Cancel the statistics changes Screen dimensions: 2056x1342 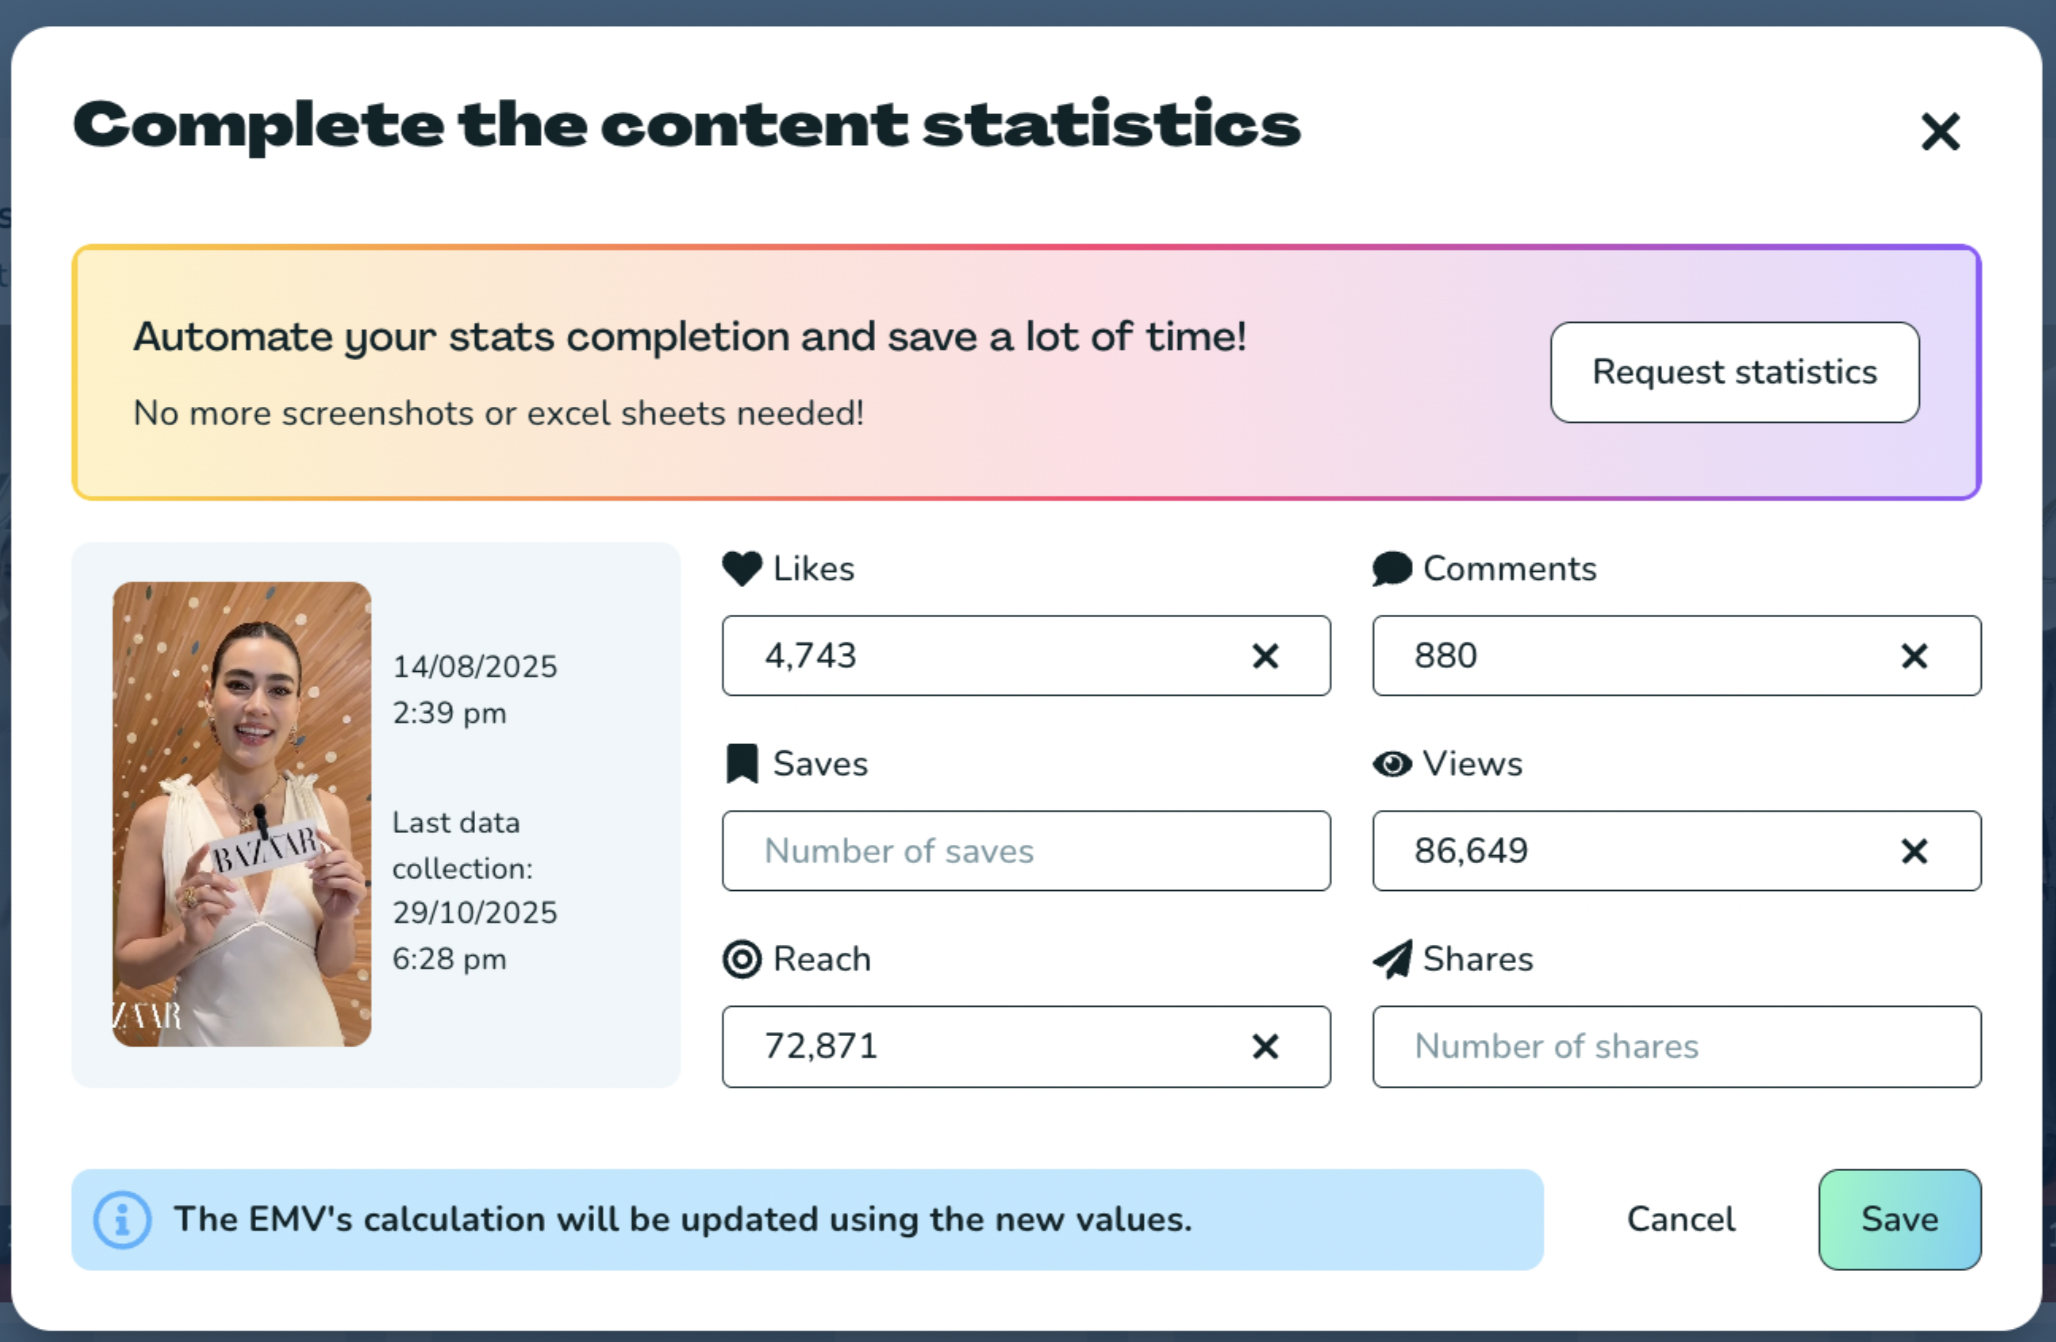1681,1220
